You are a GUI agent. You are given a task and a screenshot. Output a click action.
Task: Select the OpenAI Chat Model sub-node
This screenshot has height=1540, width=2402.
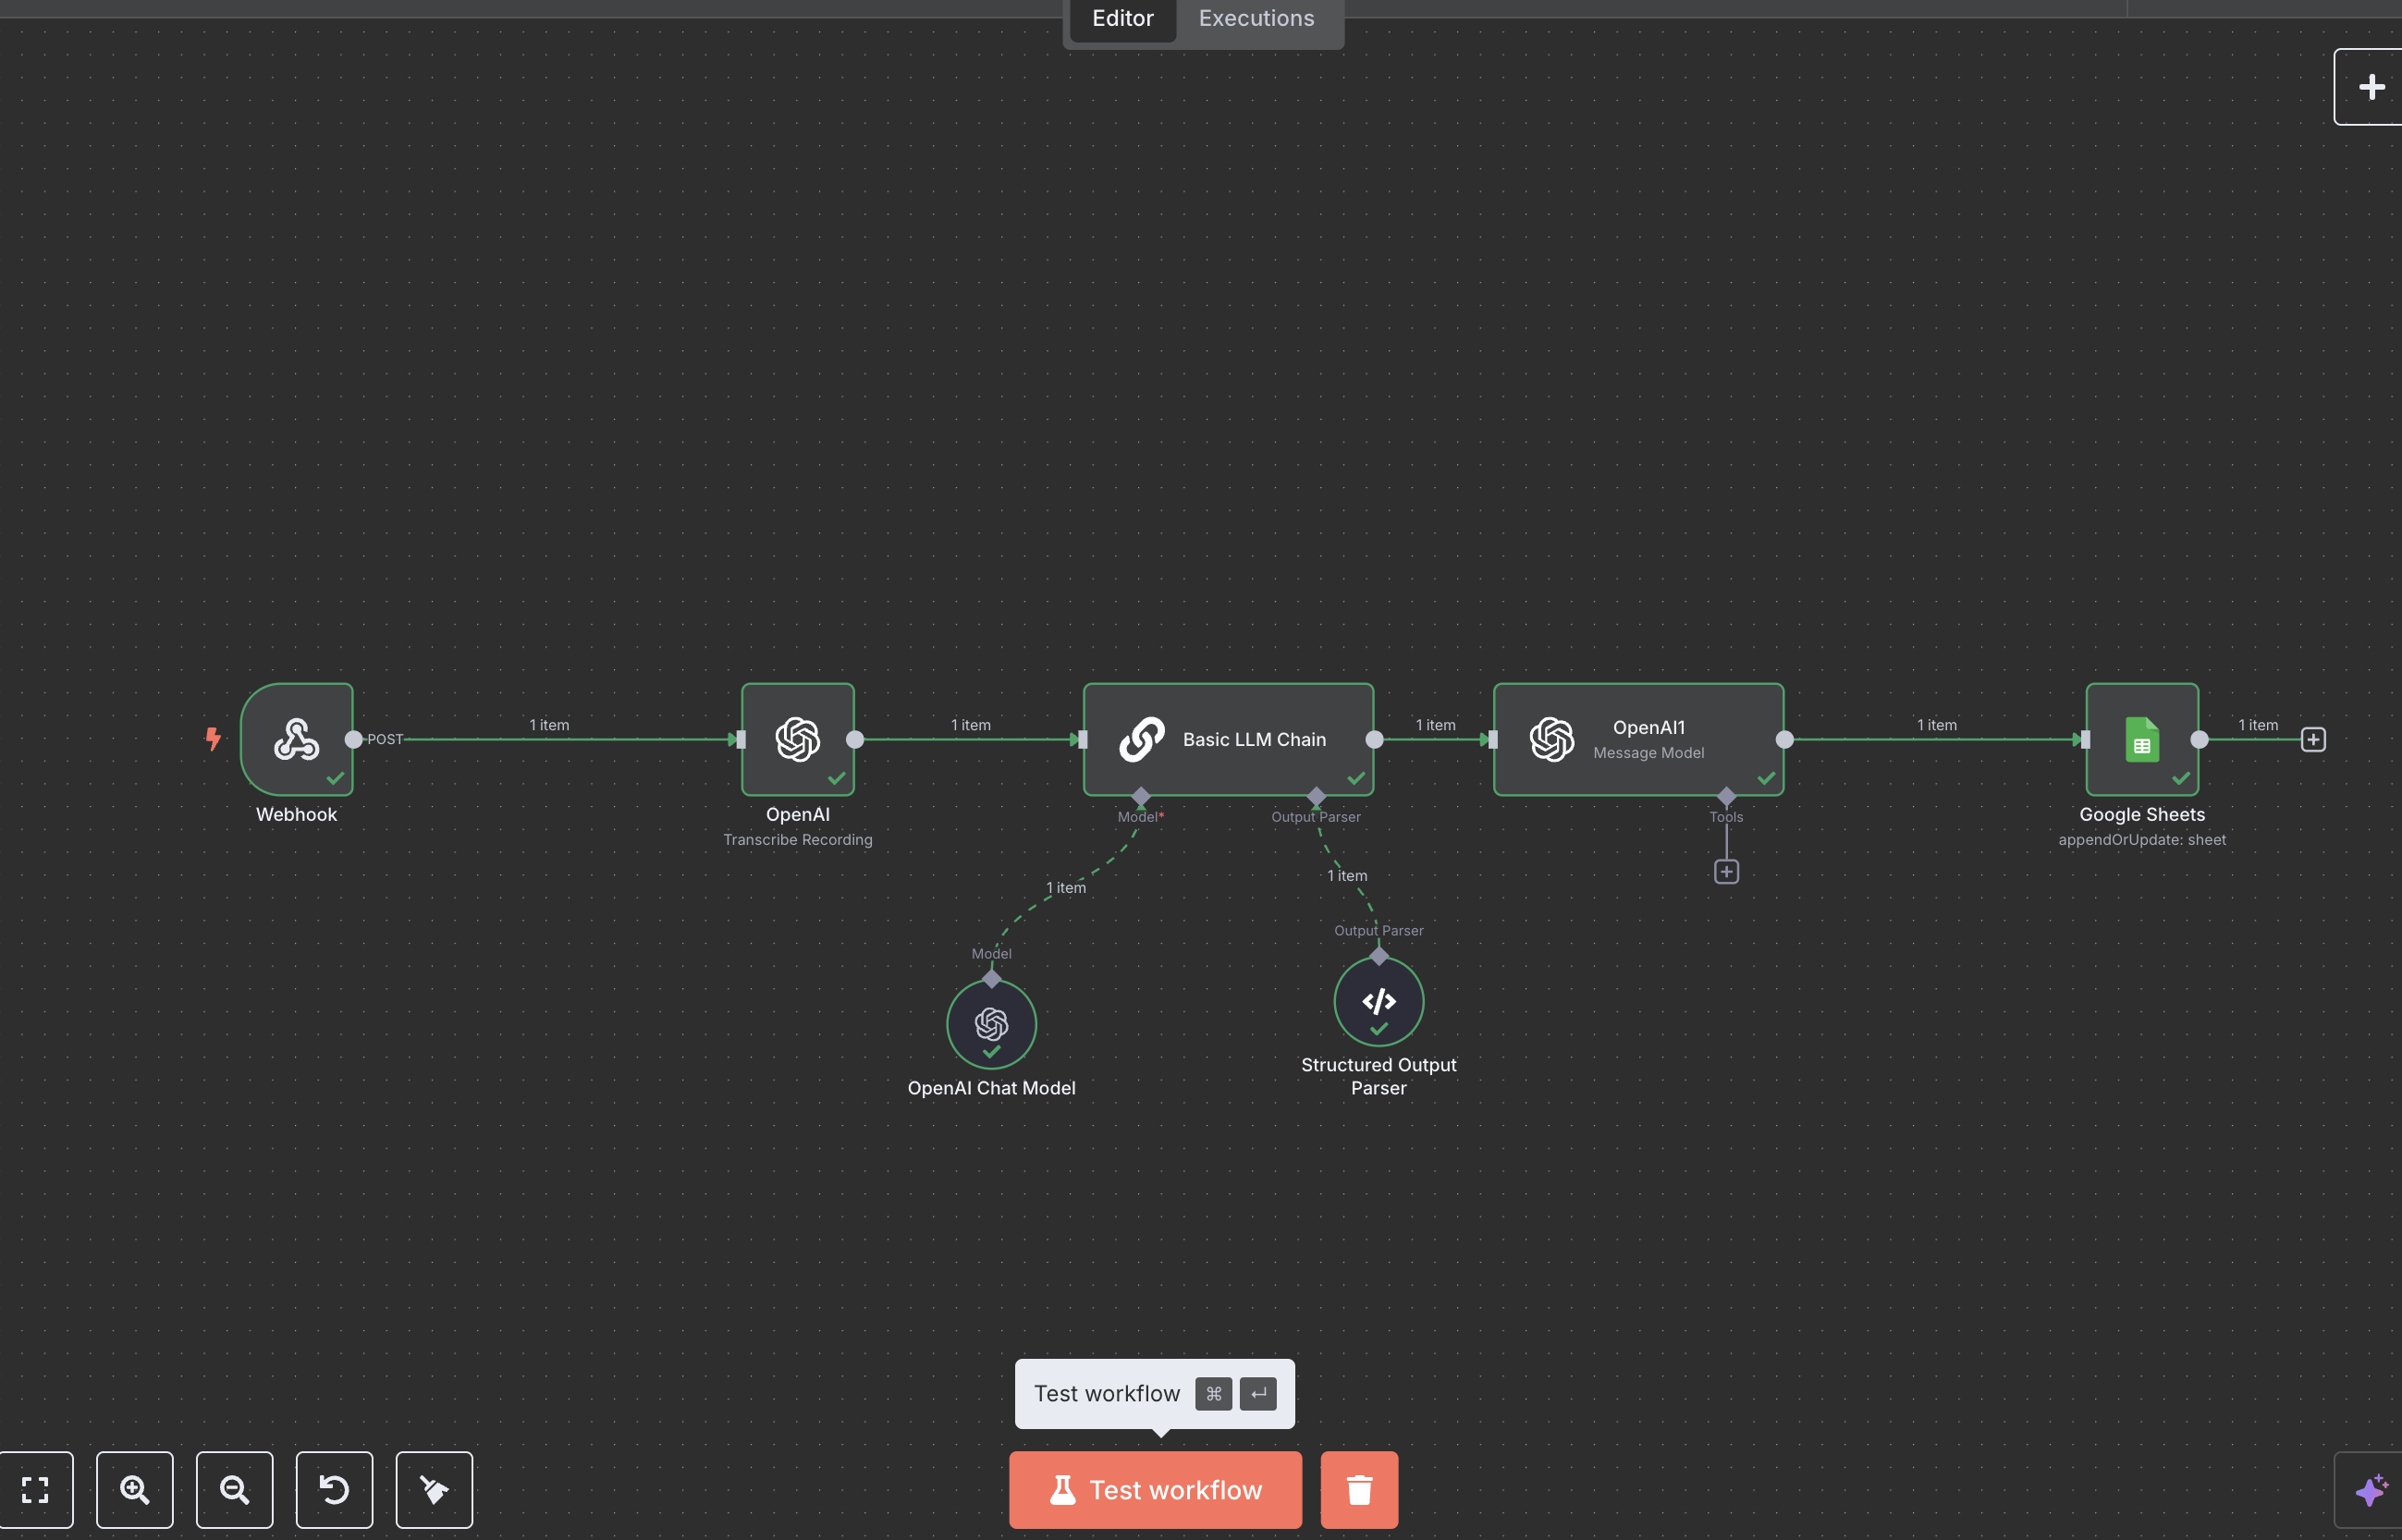[x=991, y=1024]
